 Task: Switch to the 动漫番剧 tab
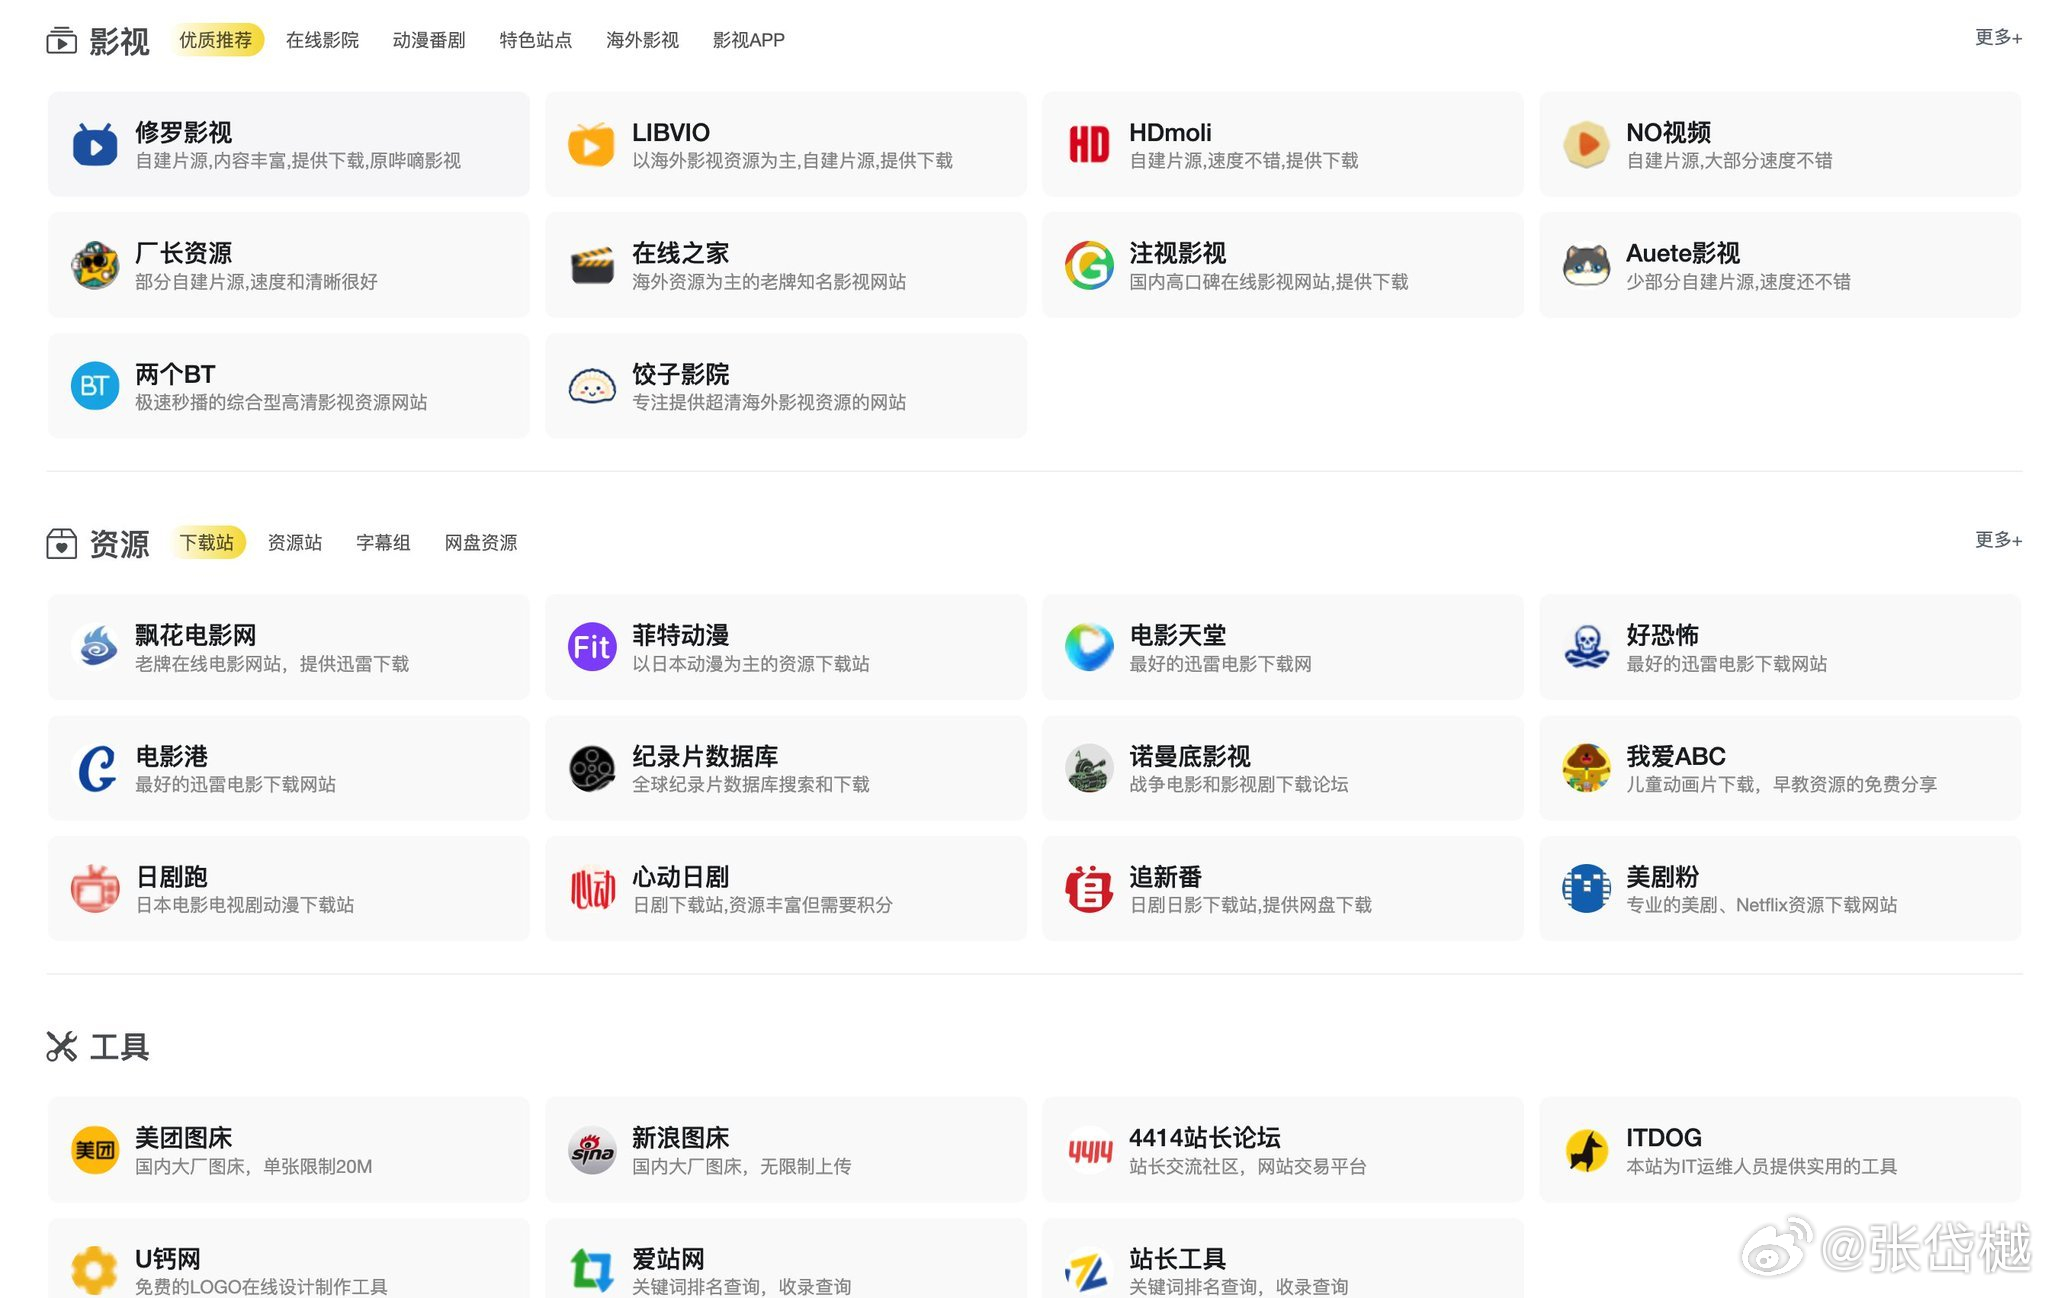click(x=429, y=40)
